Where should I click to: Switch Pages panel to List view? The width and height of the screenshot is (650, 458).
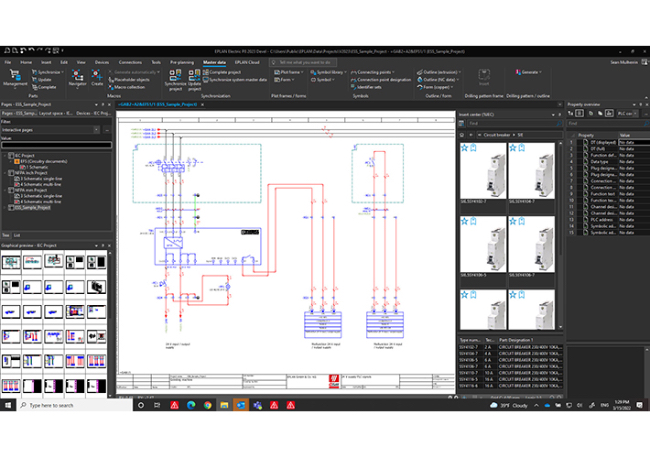17,235
